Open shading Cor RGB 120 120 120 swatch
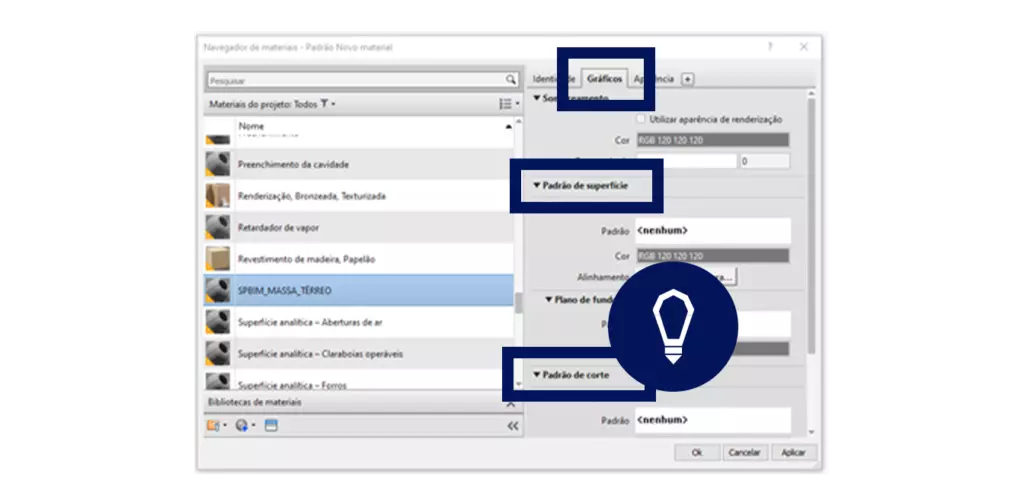The height and width of the screenshot is (500, 1024). click(x=712, y=140)
